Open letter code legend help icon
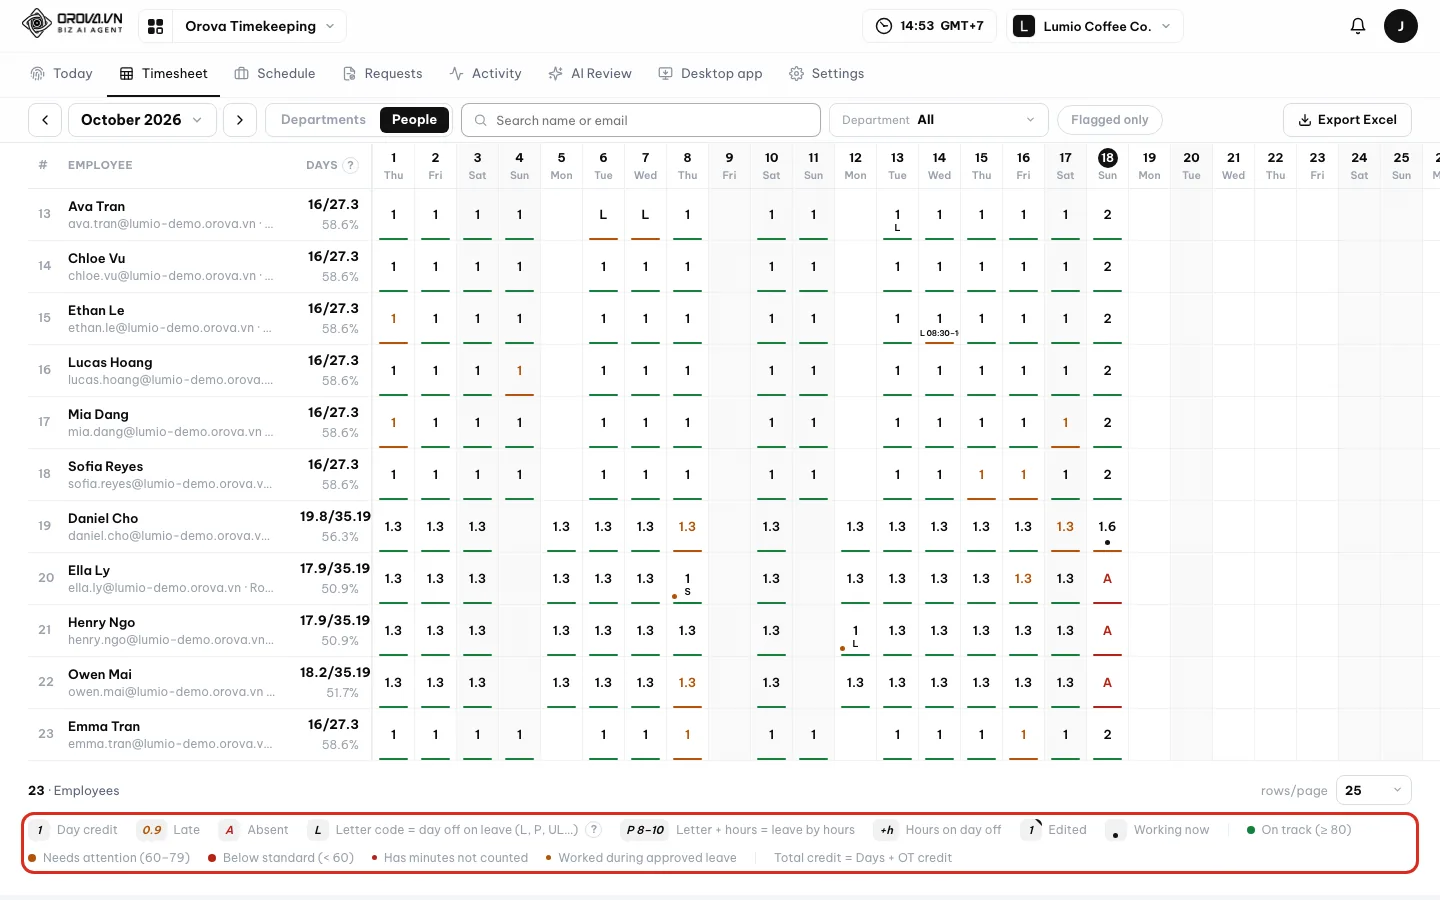The width and height of the screenshot is (1440, 900). tap(593, 830)
